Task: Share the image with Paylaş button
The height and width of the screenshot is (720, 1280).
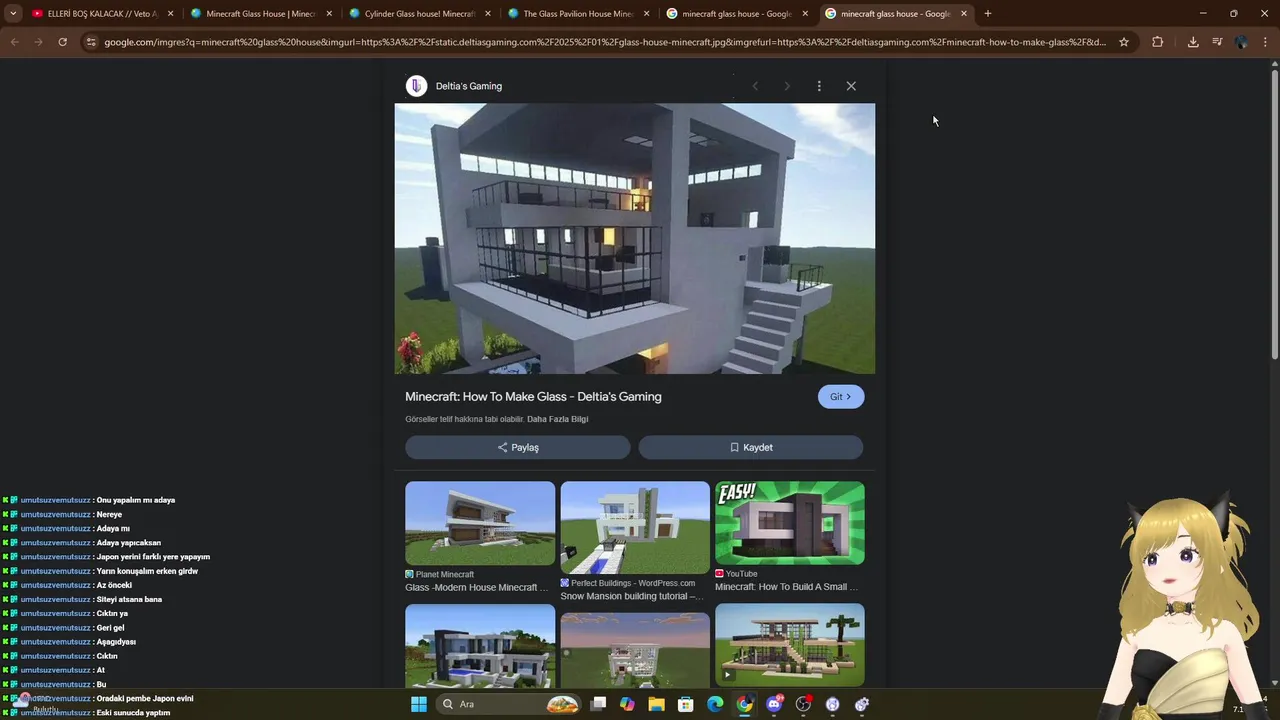Action: point(518,447)
